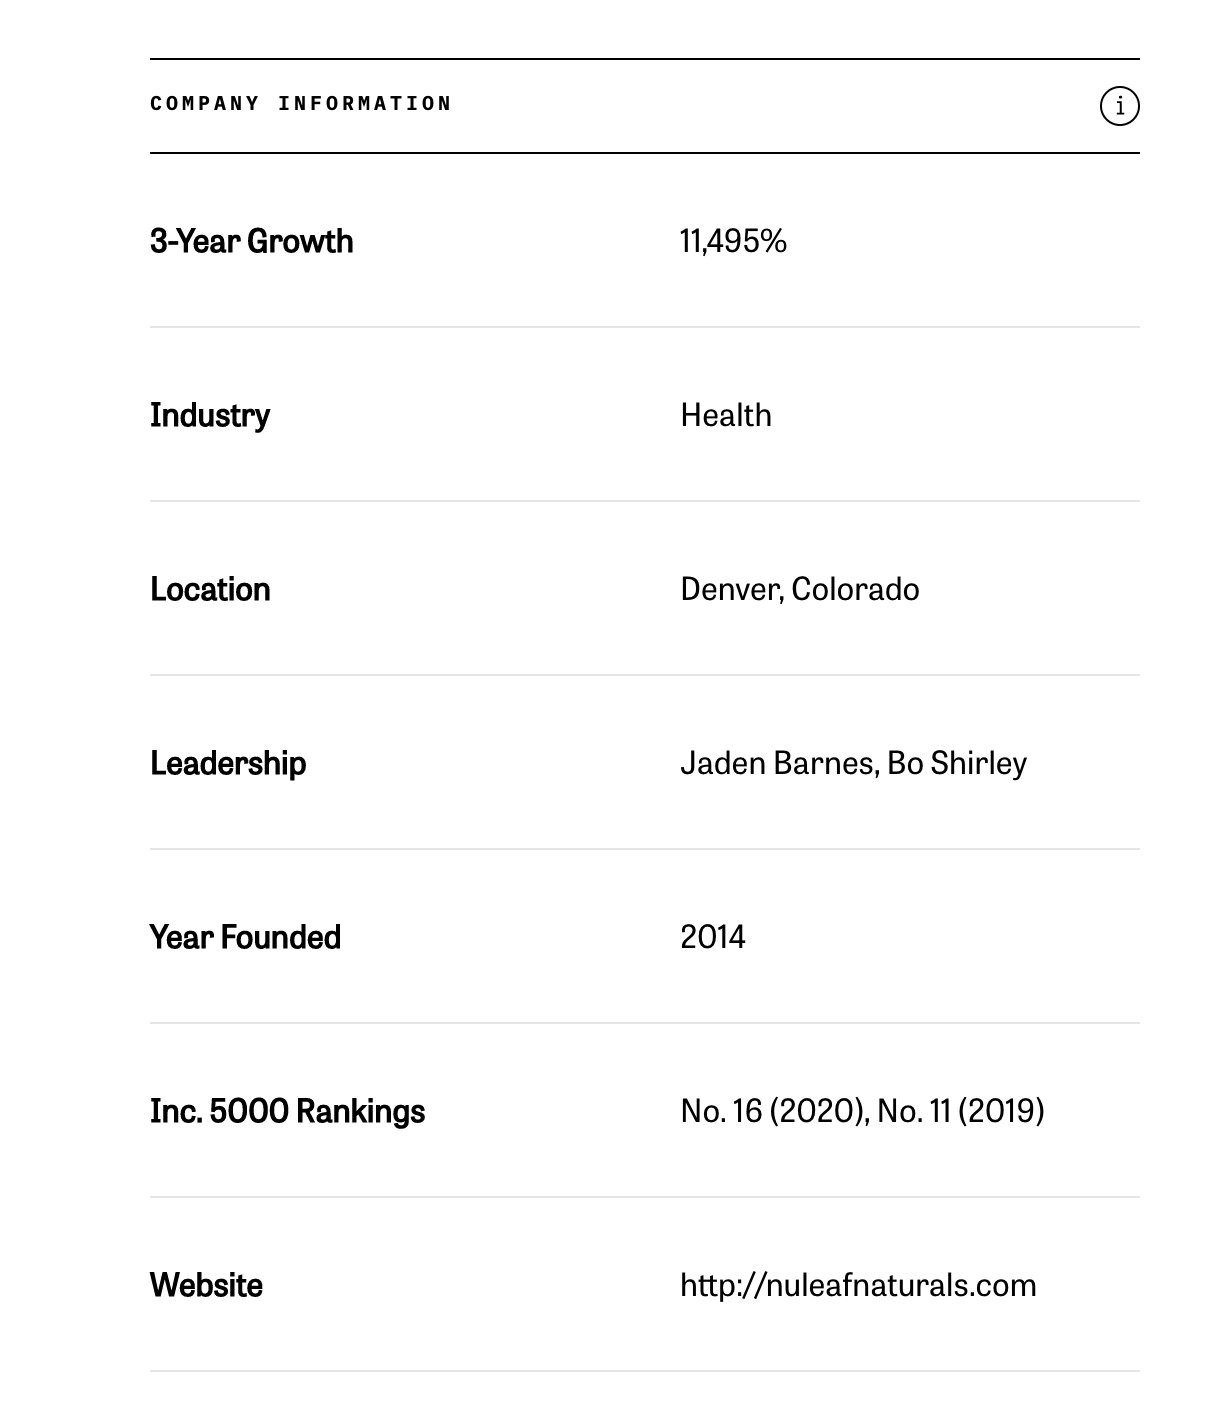Select the Location row label

pyautogui.click(x=210, y=589)
